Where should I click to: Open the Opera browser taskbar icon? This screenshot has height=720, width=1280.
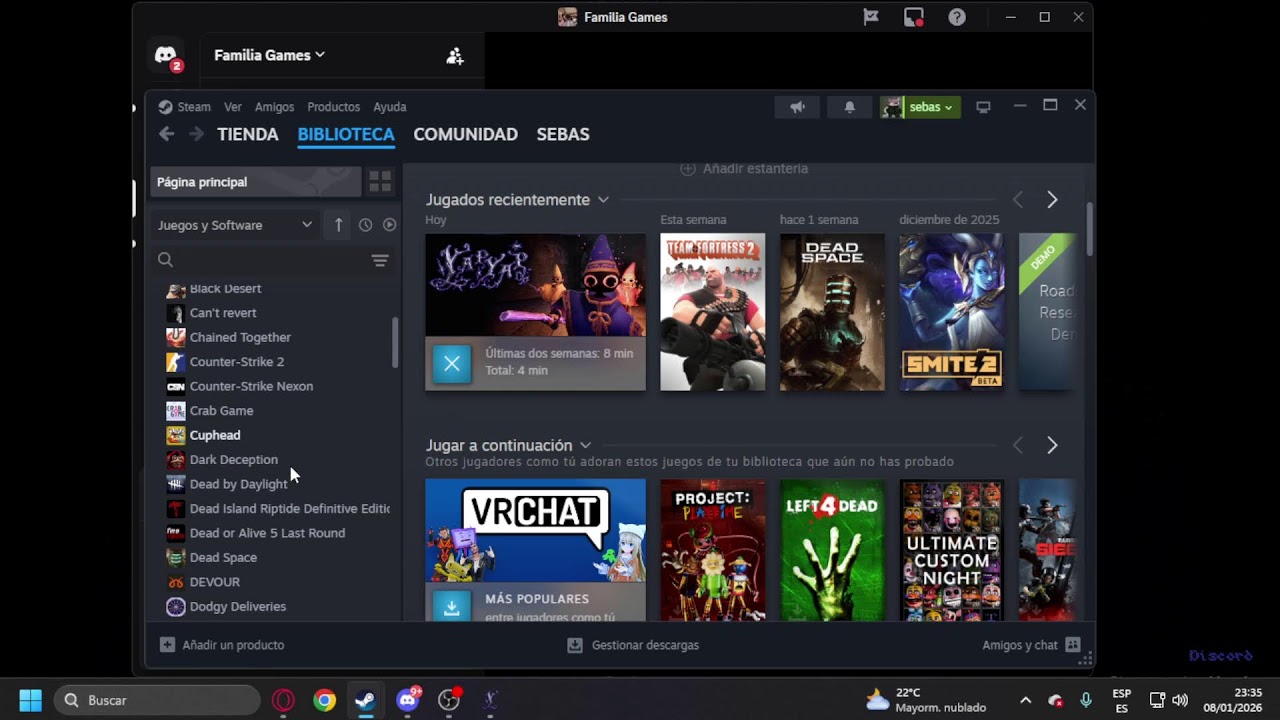click(x=283, y=700)
